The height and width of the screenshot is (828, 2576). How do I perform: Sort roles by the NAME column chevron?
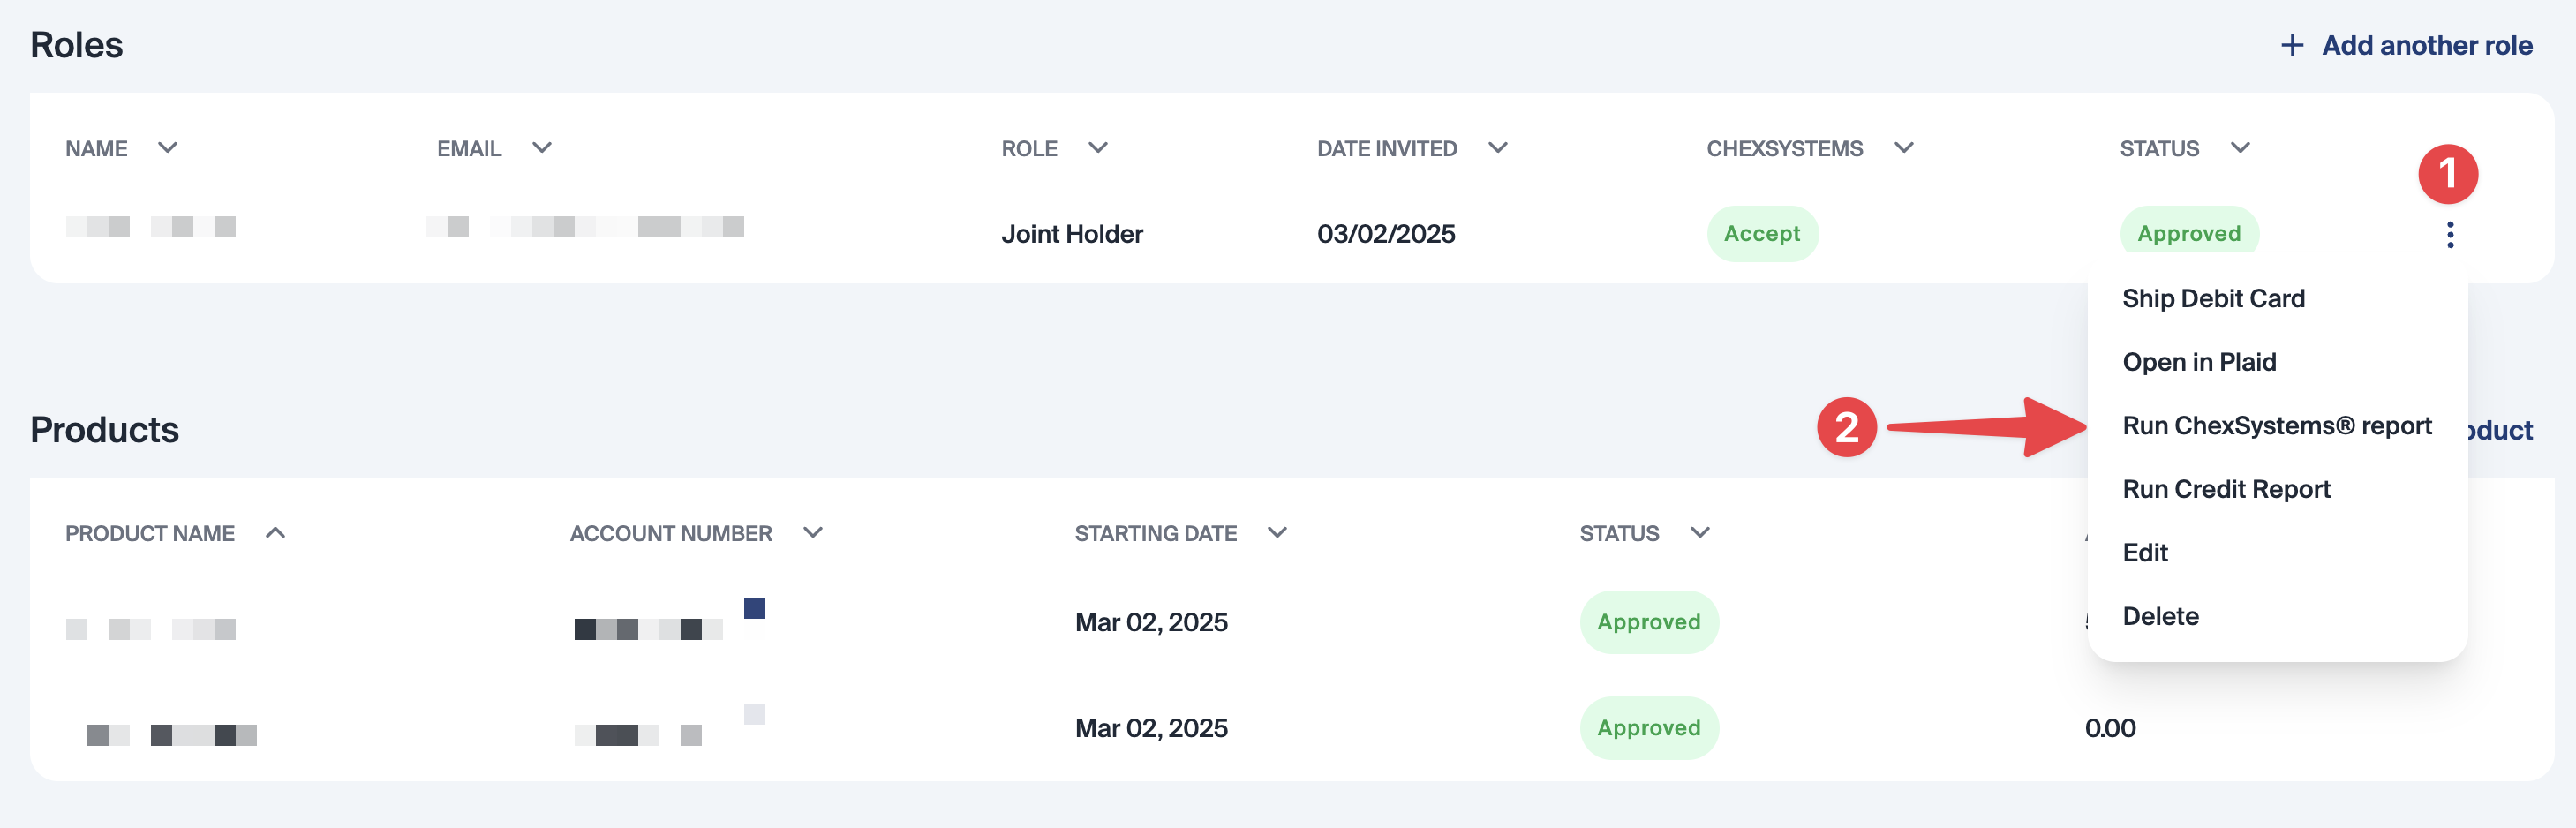pyautogui.click(x=168, y=148)
